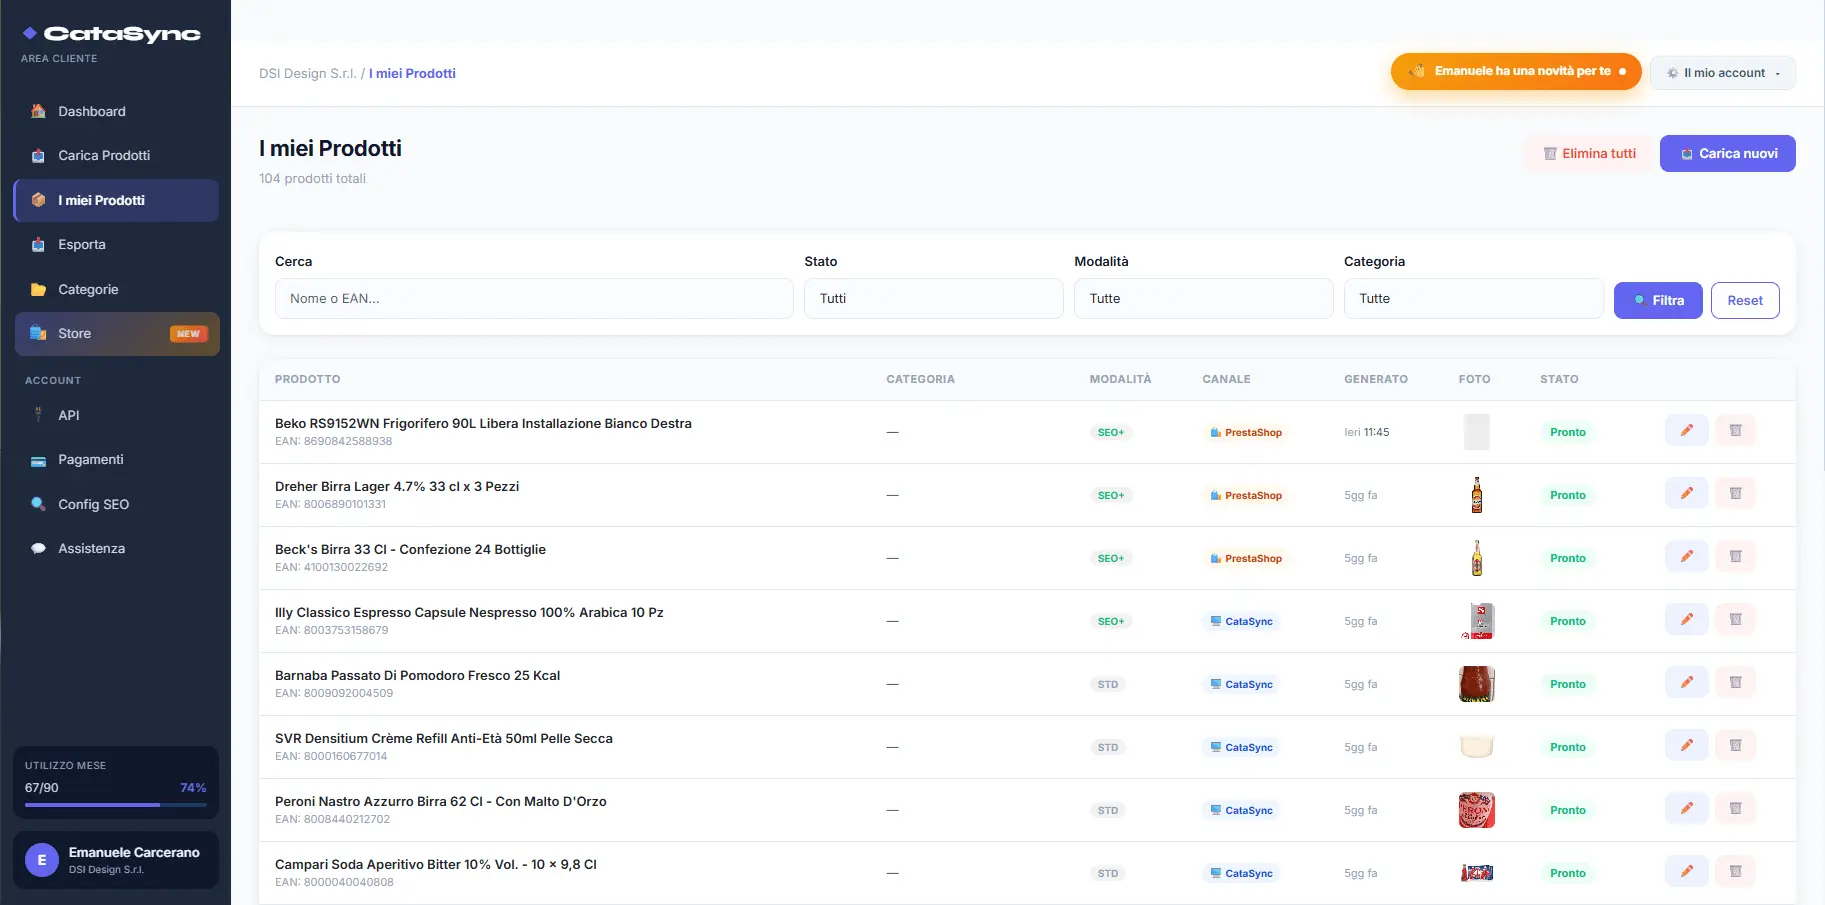Click the API sidebar icon
The width and height of the screenshot is (1825, 905).
click(x=38, y=415)
